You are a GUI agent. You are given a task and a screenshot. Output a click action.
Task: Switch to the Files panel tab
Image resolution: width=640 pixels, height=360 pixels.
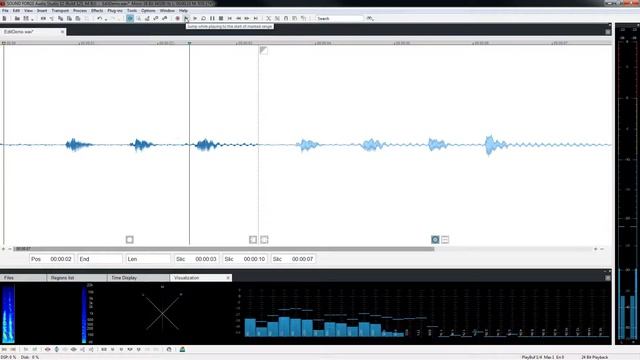[23, 278]
